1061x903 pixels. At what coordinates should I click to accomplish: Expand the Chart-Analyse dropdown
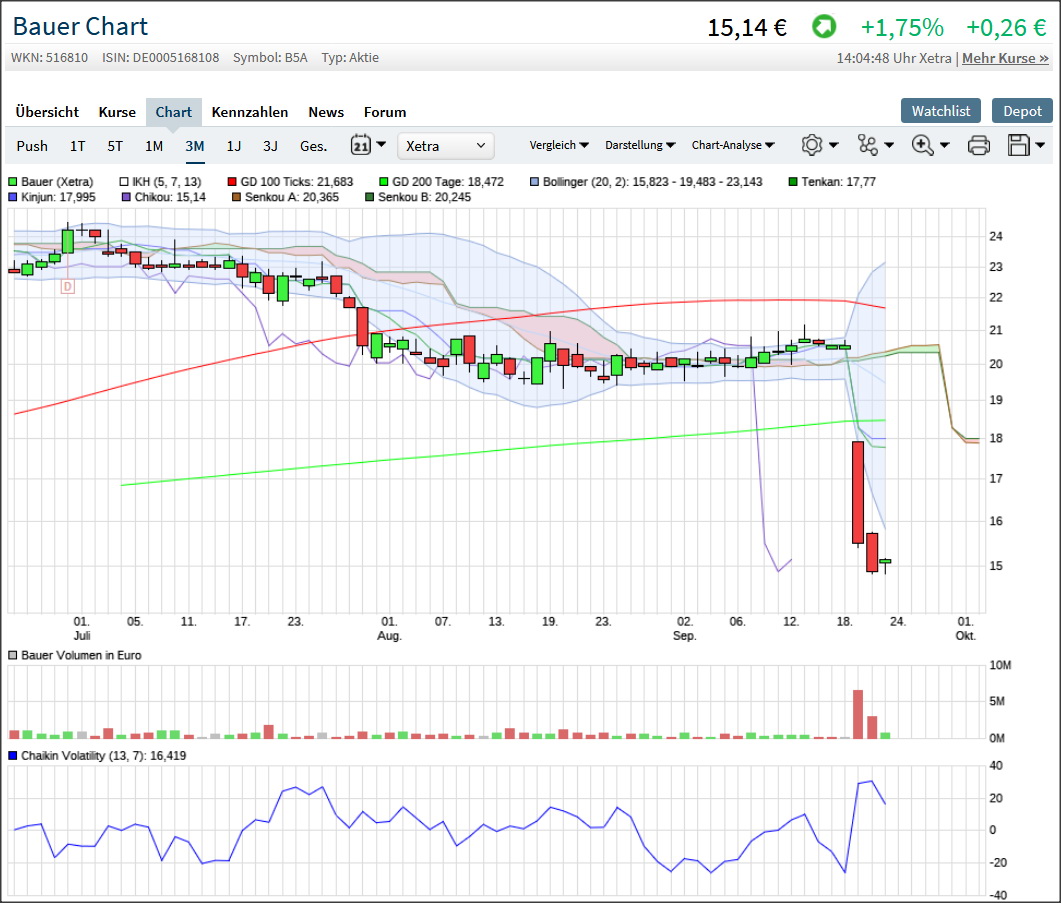click(x=733, y=146)
